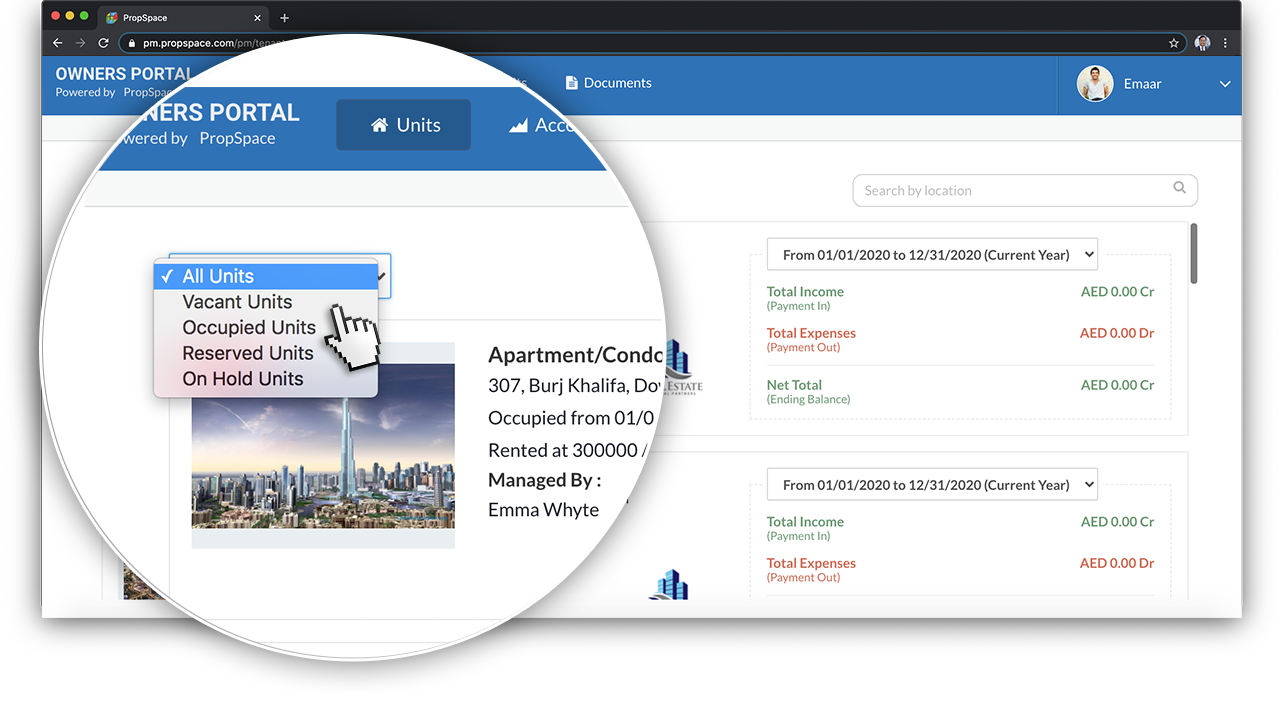
Task: Go back using browser back arrow
Action: click(x=57, y=43)
